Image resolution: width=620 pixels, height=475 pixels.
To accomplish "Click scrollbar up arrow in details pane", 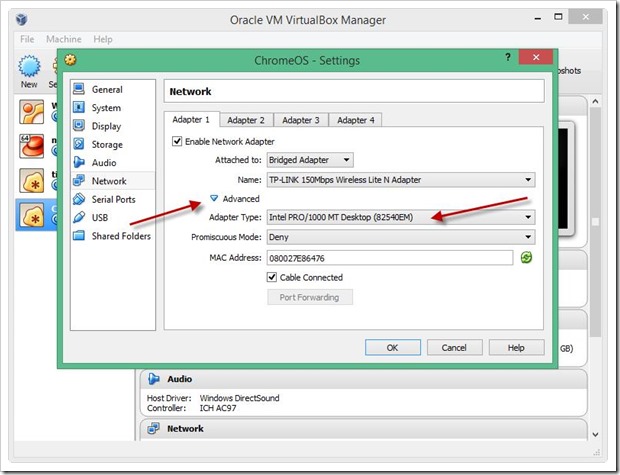I will pyautogui.click(x=595, y=102).
